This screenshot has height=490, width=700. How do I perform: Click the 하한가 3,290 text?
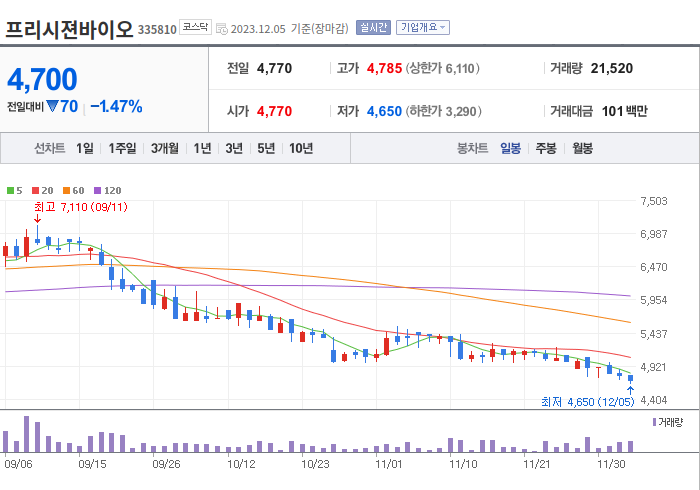pyautogui.click(x=444, y=111)
